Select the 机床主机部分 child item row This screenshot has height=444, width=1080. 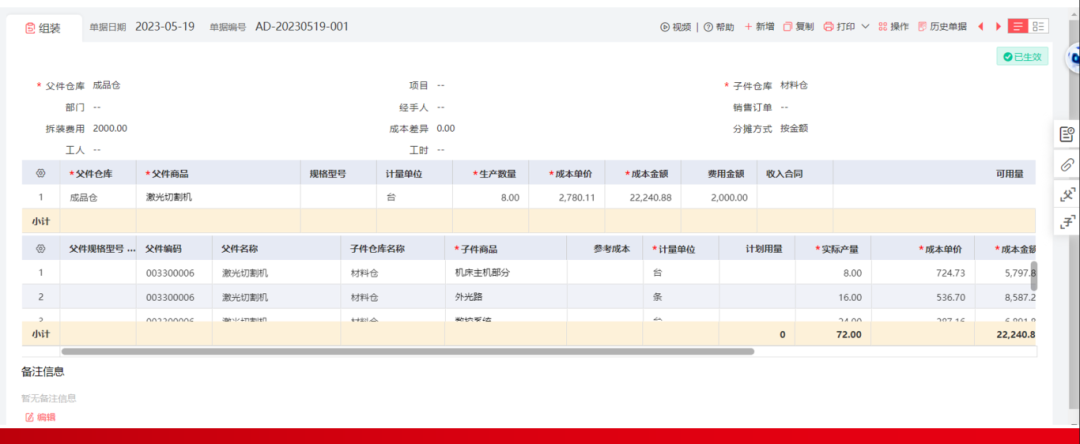coord(483,273)
